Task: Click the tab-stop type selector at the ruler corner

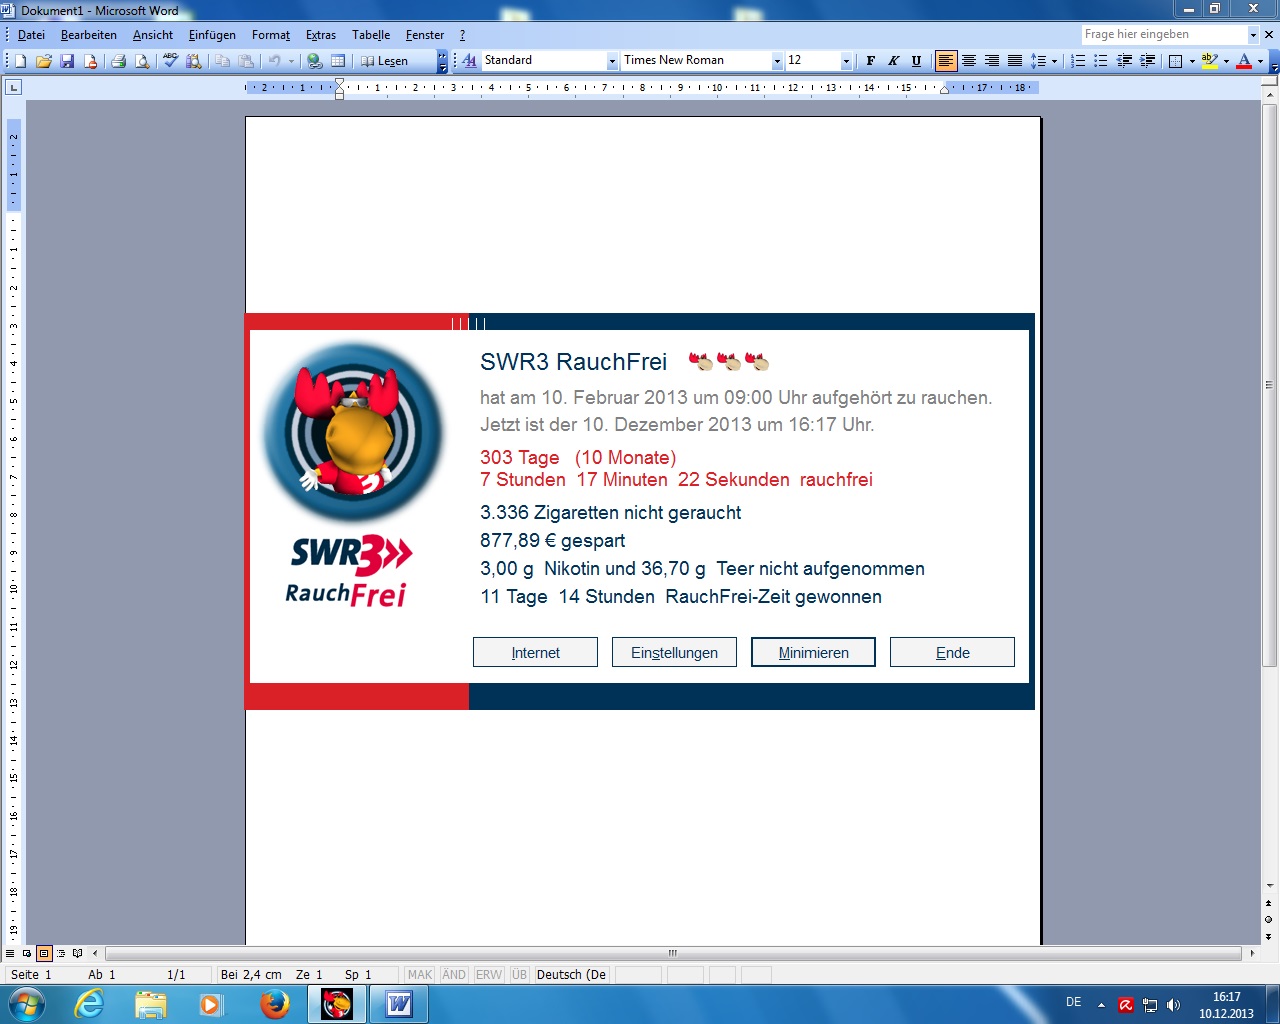Action: [13, 88]
